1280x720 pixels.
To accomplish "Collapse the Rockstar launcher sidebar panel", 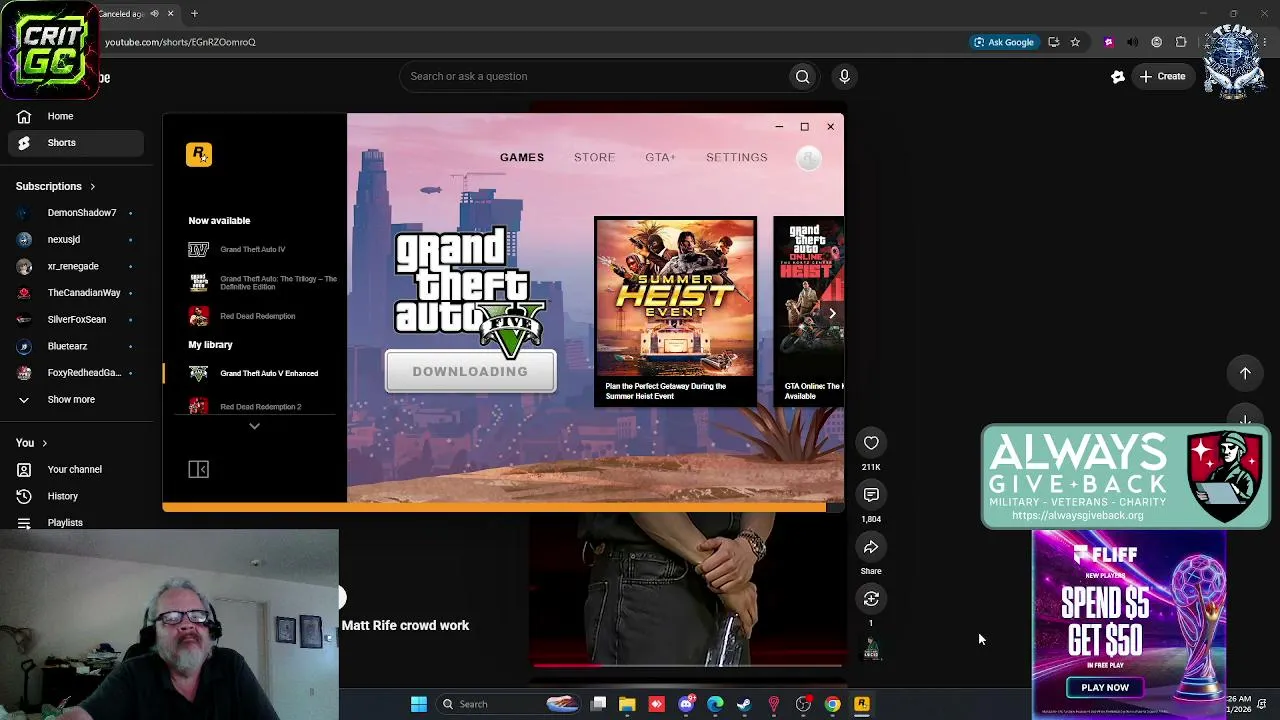I will 198,469.
